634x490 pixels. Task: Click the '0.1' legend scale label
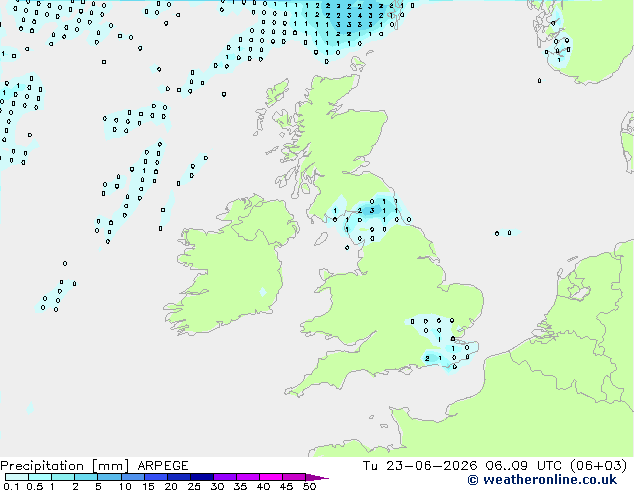[11, 486]
